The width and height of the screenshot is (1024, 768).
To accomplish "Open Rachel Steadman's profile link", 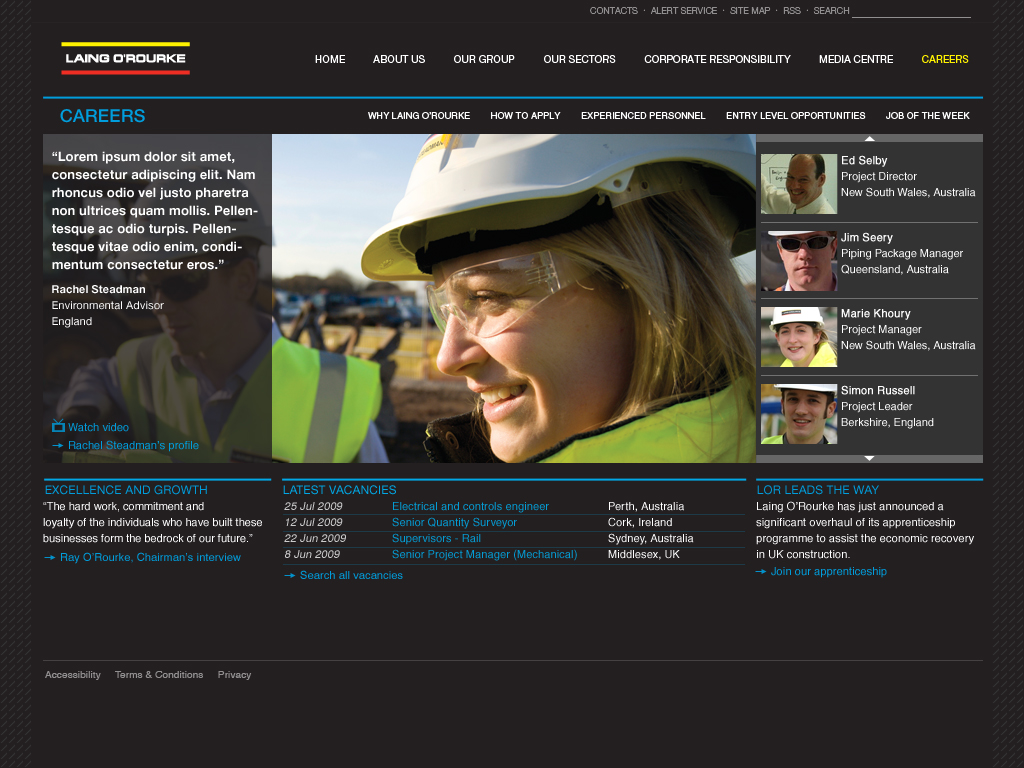I will click(x=133, y=446).
